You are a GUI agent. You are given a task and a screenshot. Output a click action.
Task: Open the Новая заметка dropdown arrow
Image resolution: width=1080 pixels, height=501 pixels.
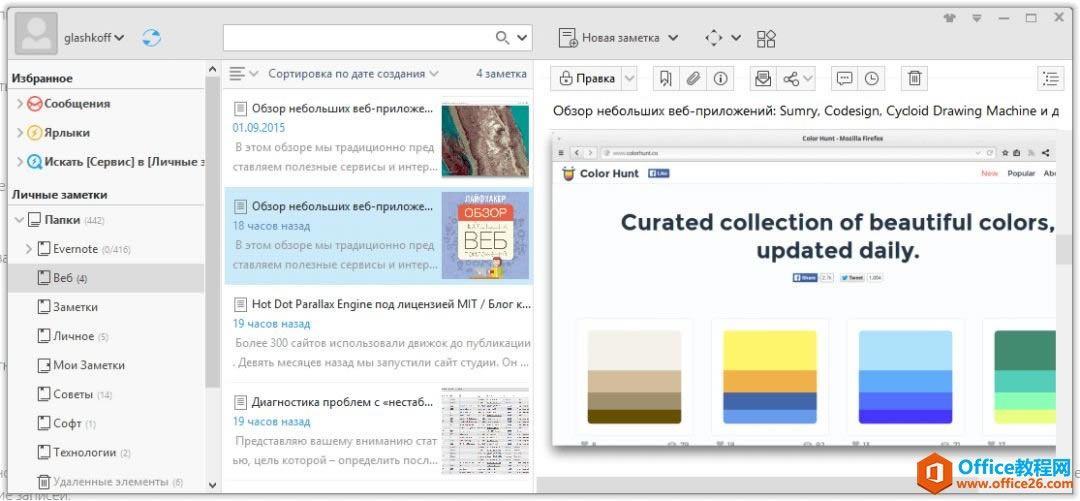point(673,38)
